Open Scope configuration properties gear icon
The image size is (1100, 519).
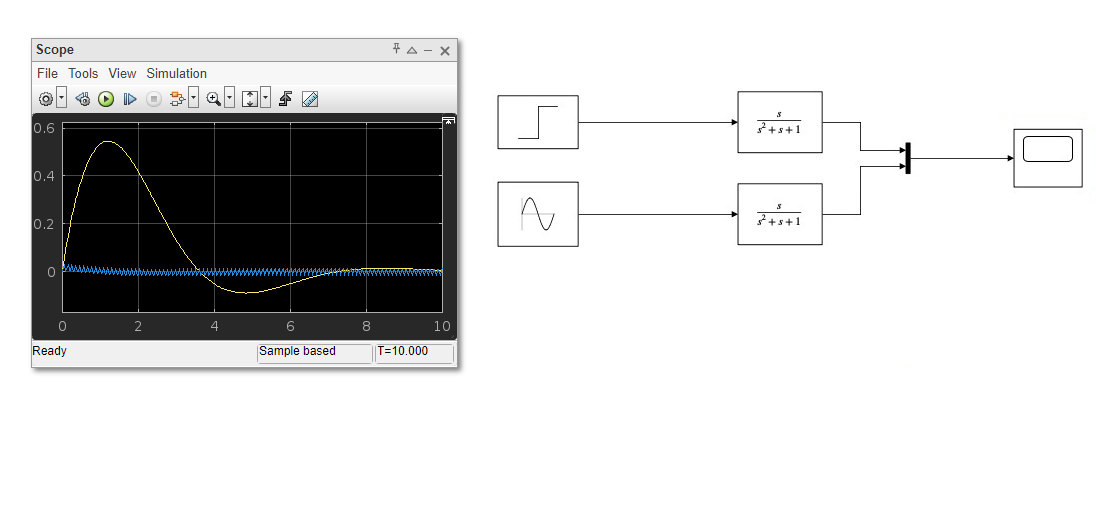point(46,99)
